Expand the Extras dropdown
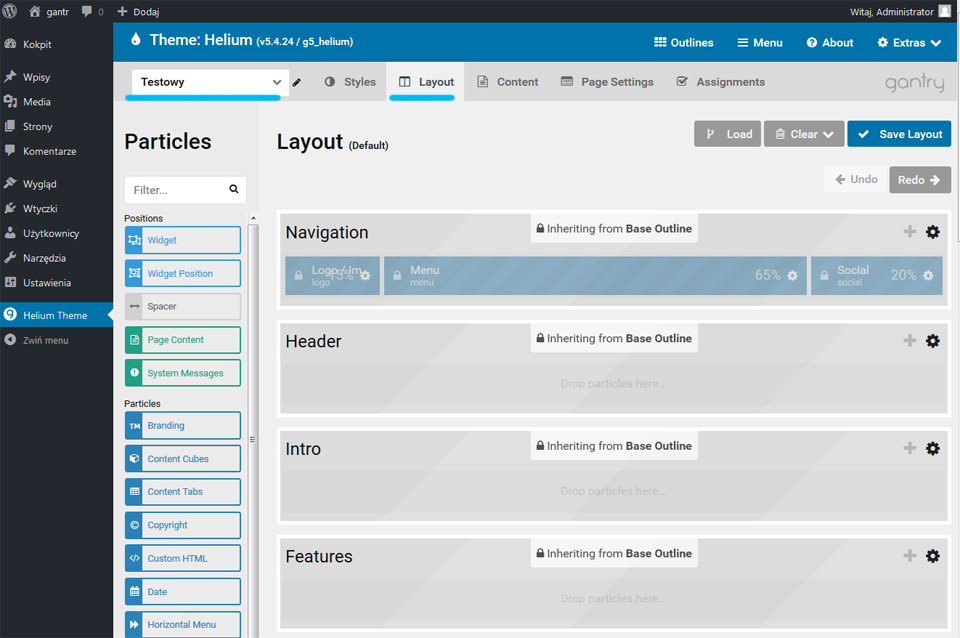This screenshot has width=960, height=638. [x=909, y=42]
